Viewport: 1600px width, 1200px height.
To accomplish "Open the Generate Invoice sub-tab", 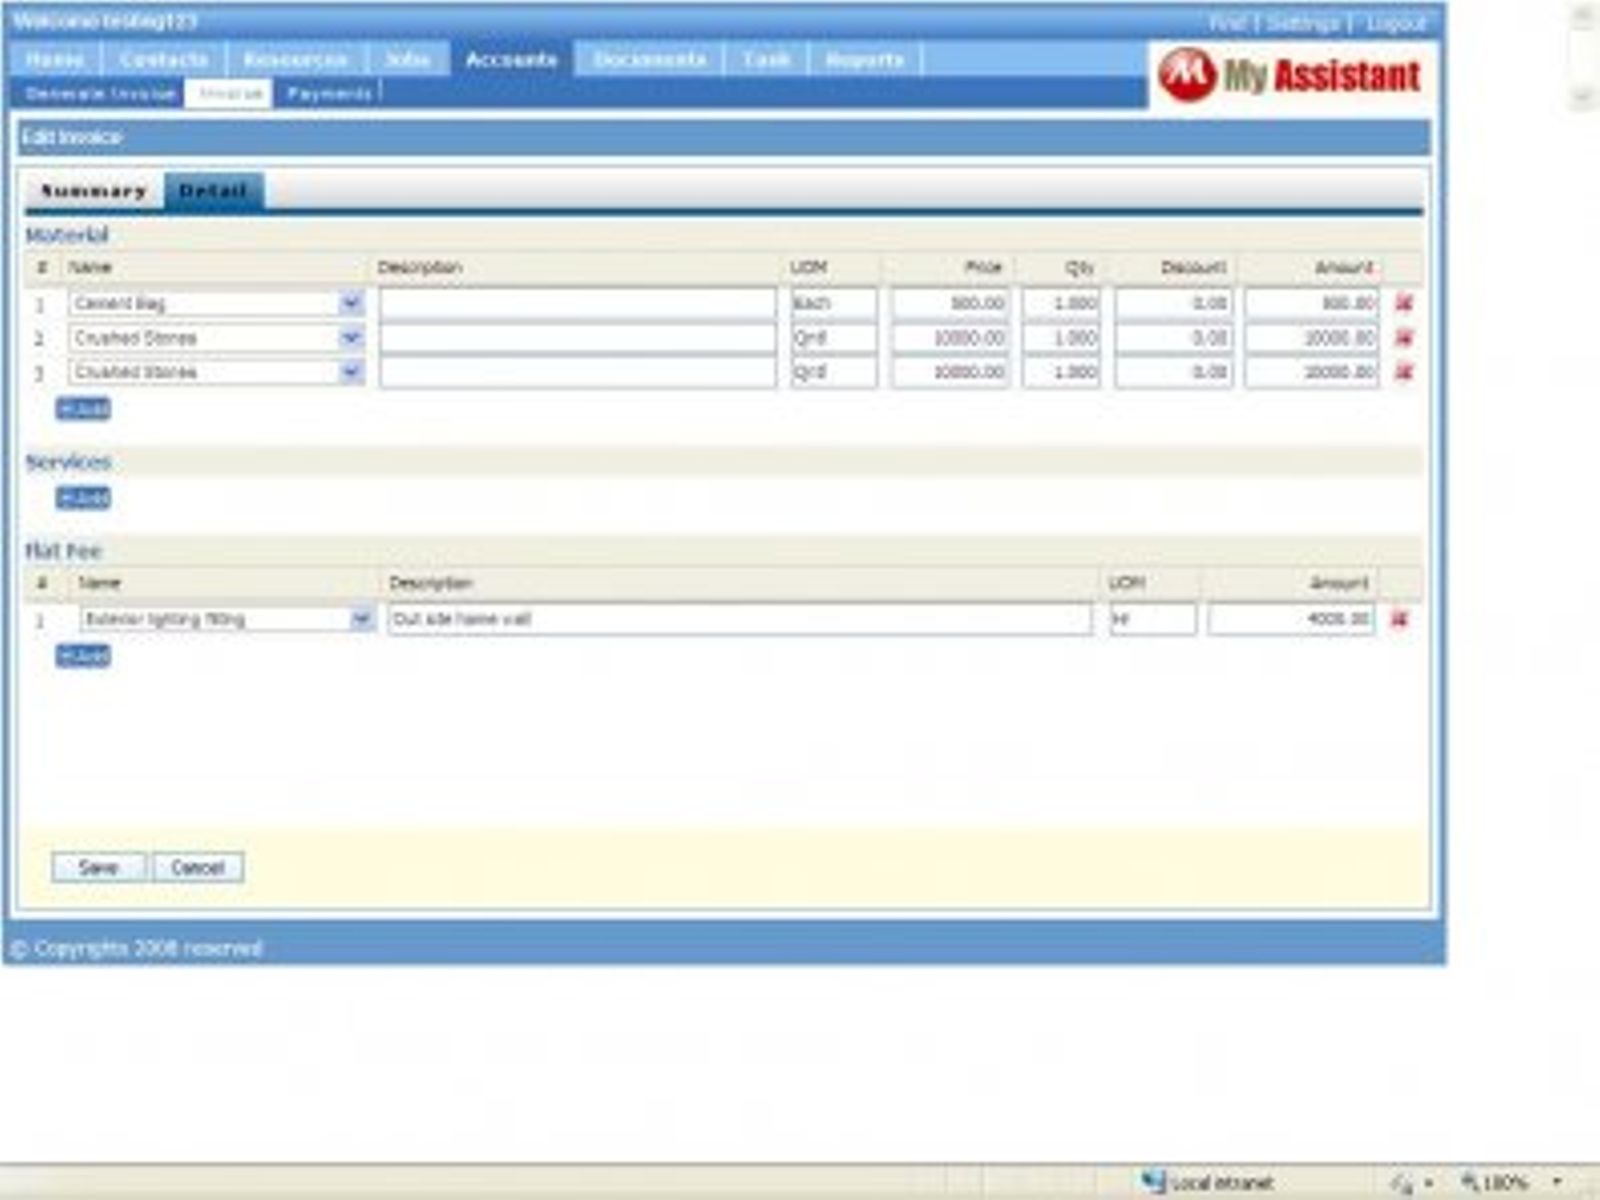I will [x=100, y=94].
